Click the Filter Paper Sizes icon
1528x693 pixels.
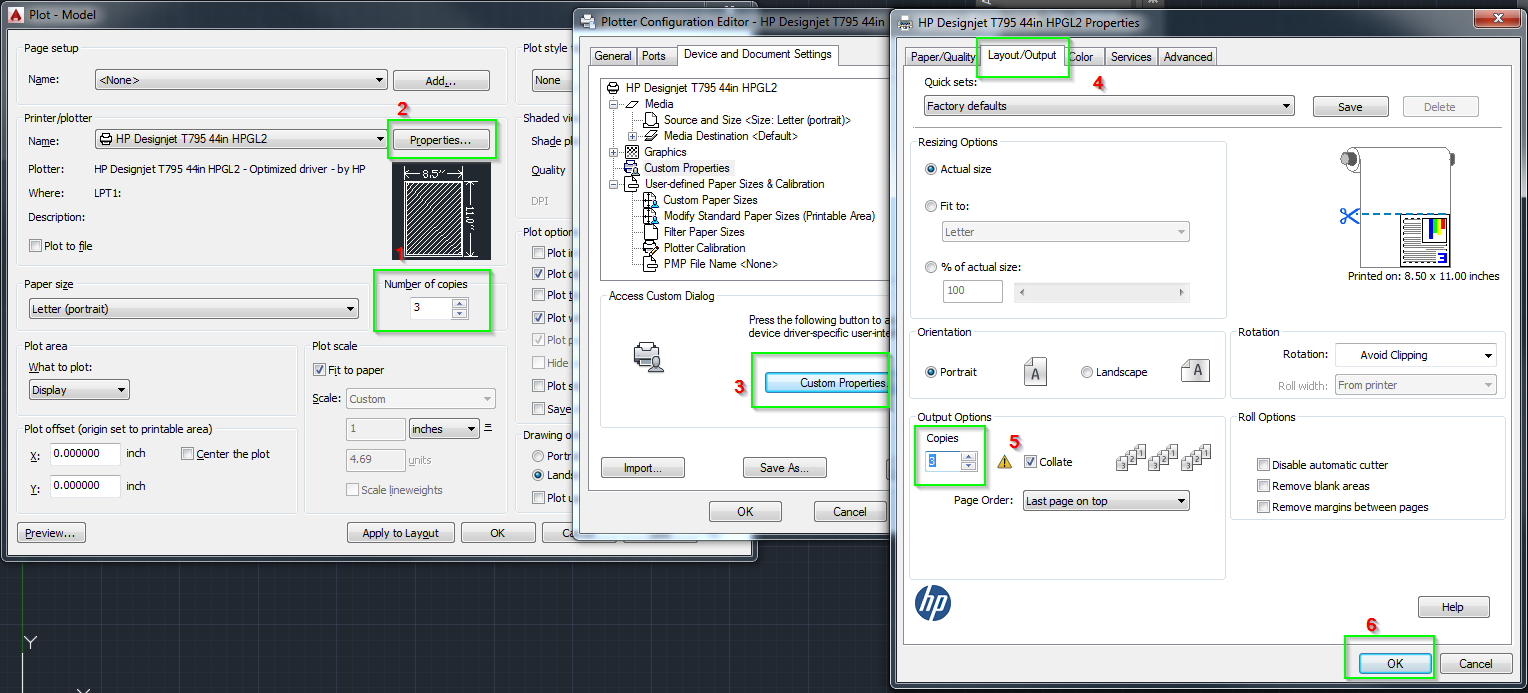pyautogui.click(x=652, y=232)
